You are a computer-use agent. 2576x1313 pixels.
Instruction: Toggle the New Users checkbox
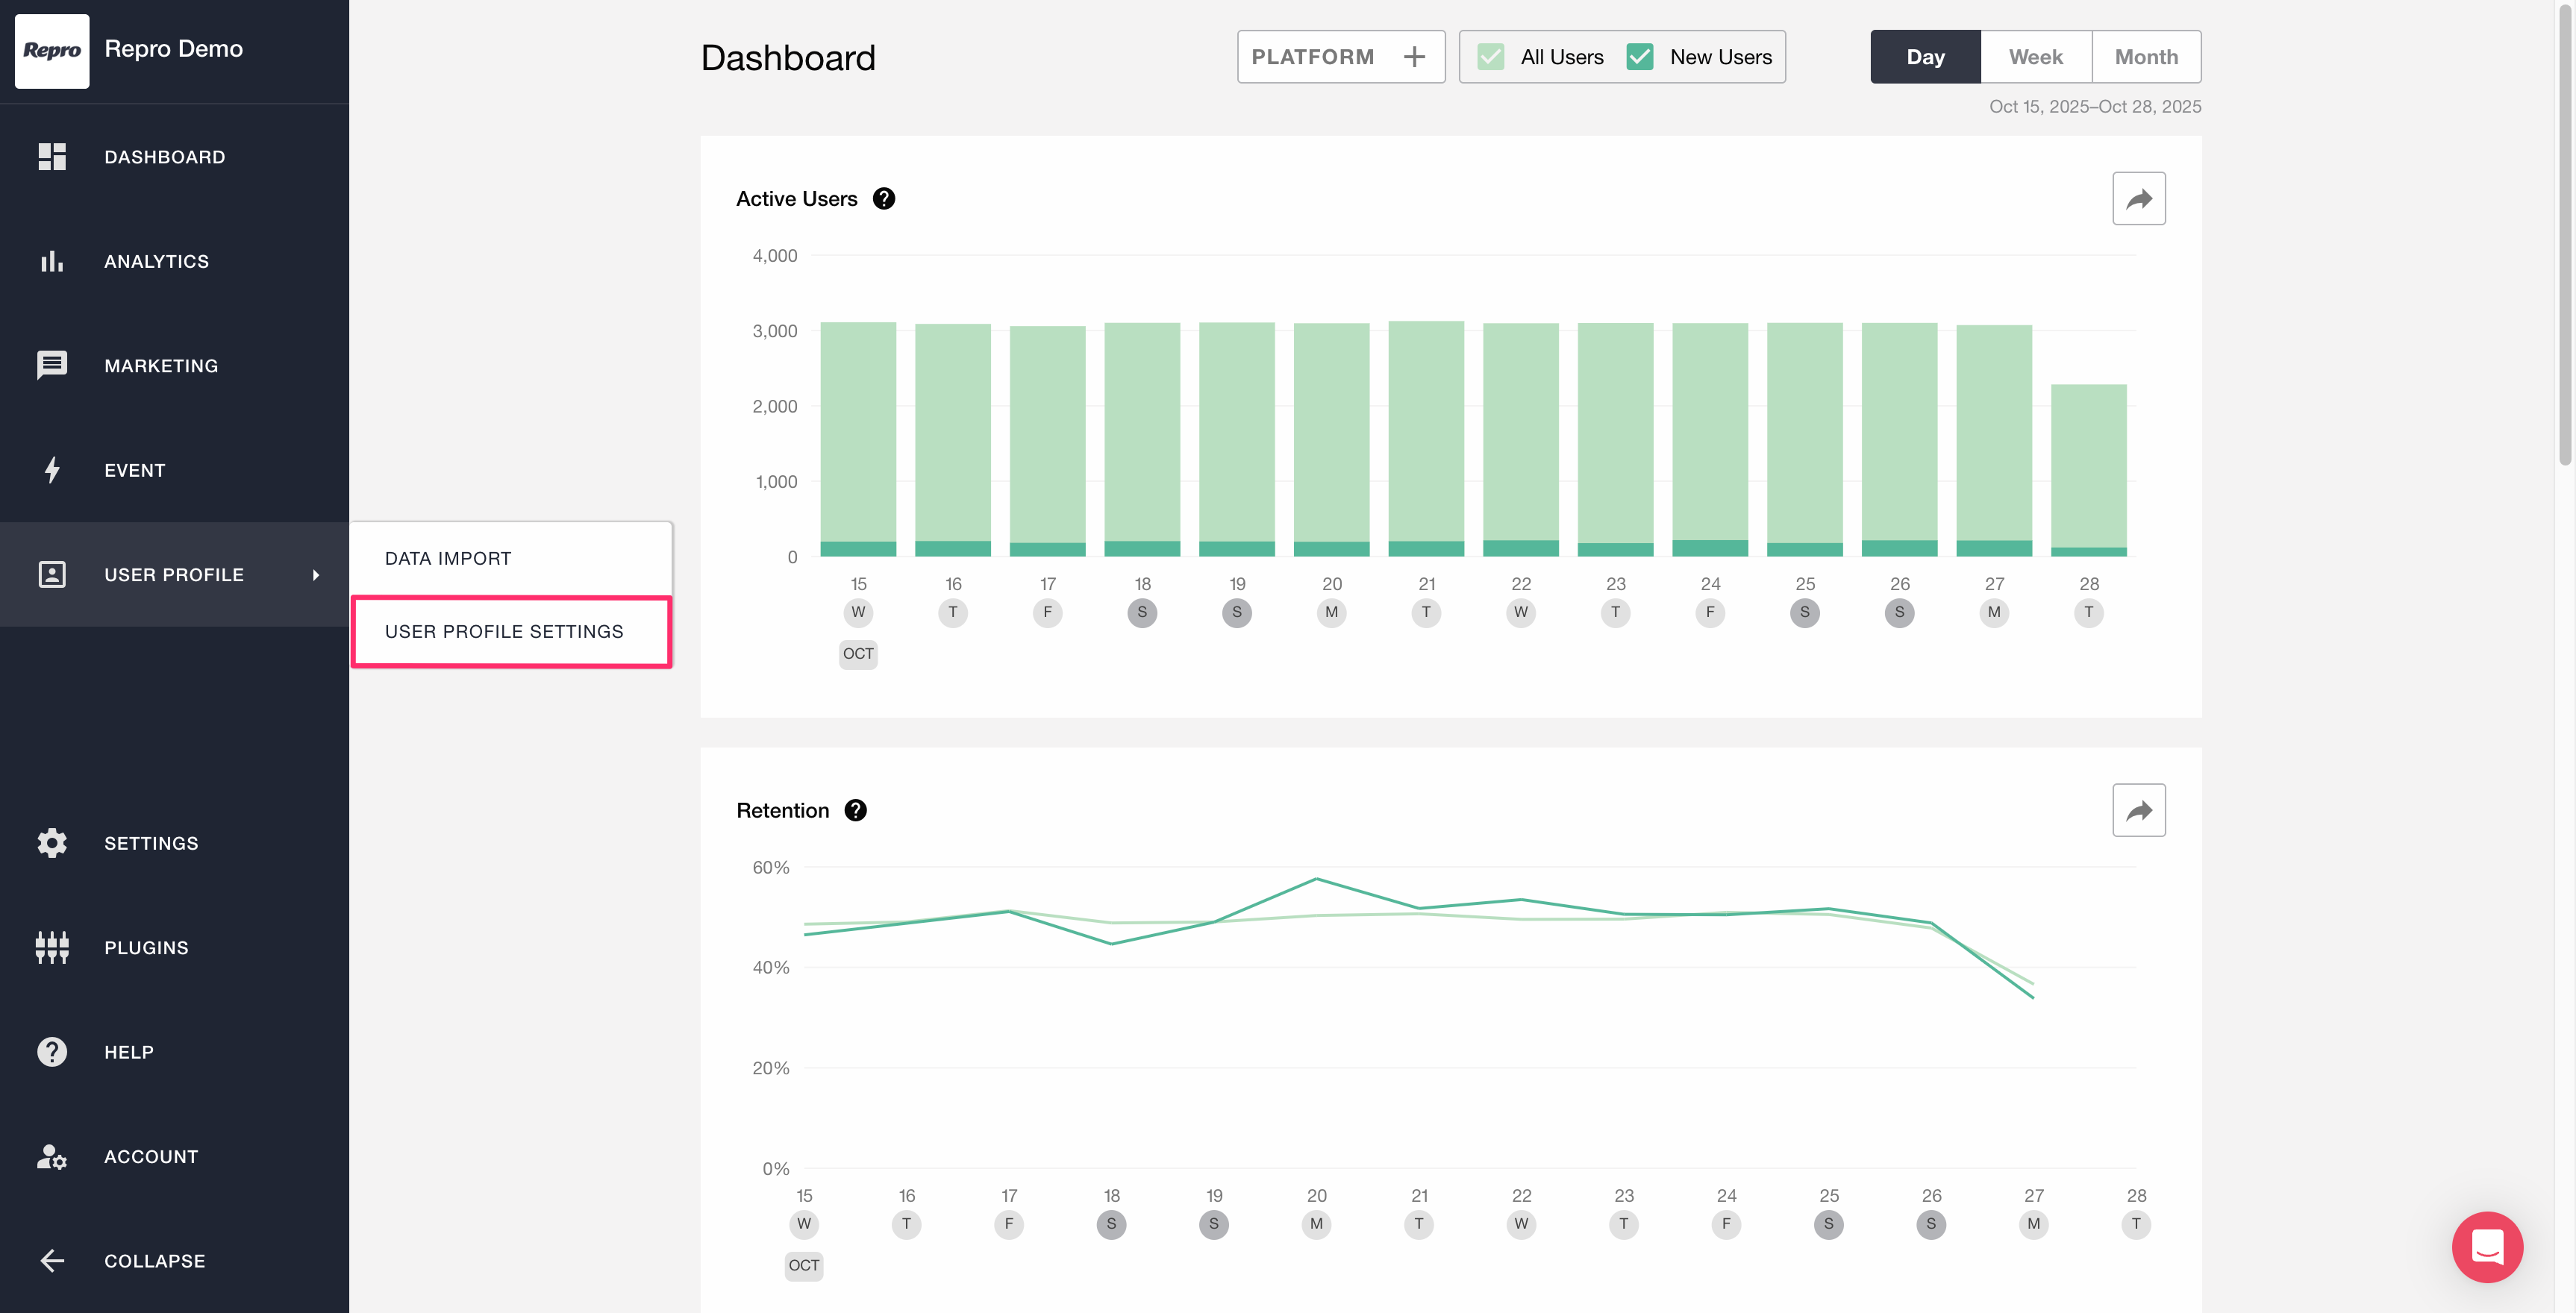(x=1640, y=57)
